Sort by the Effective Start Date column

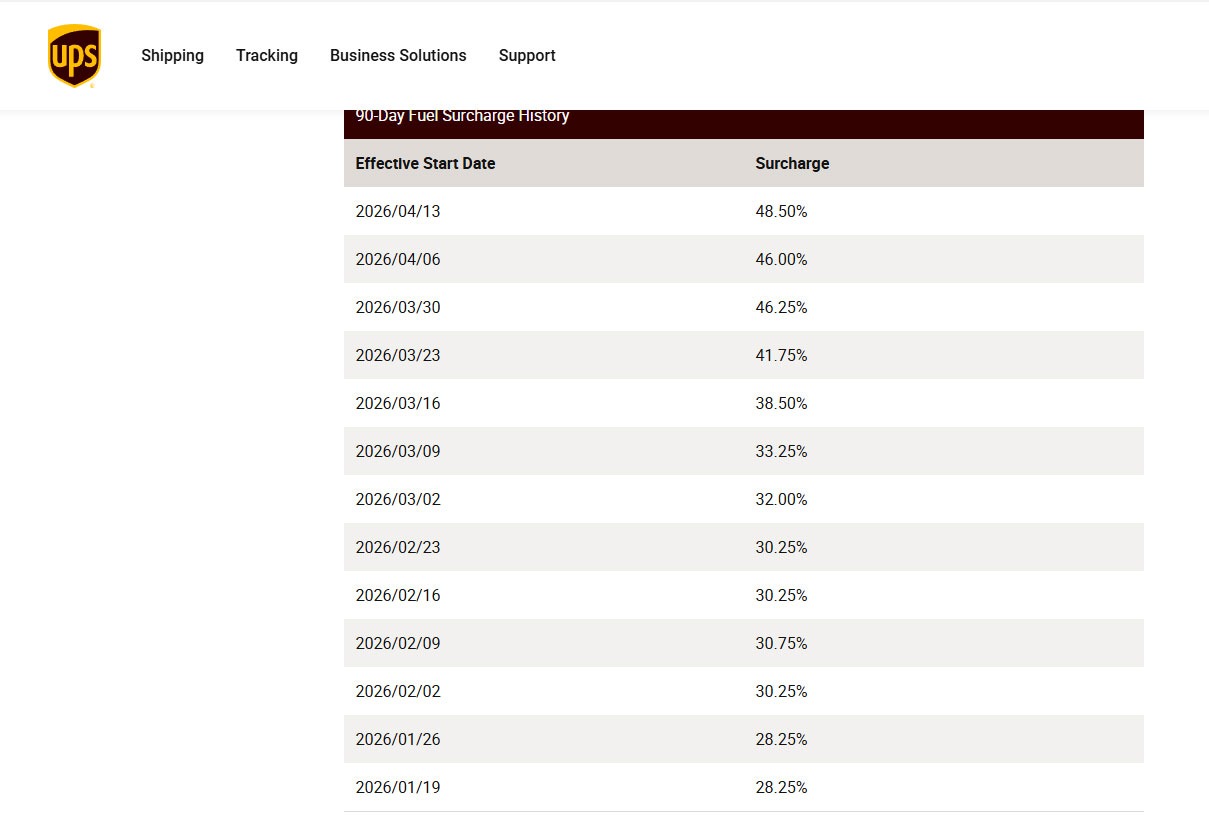[425, 163]
